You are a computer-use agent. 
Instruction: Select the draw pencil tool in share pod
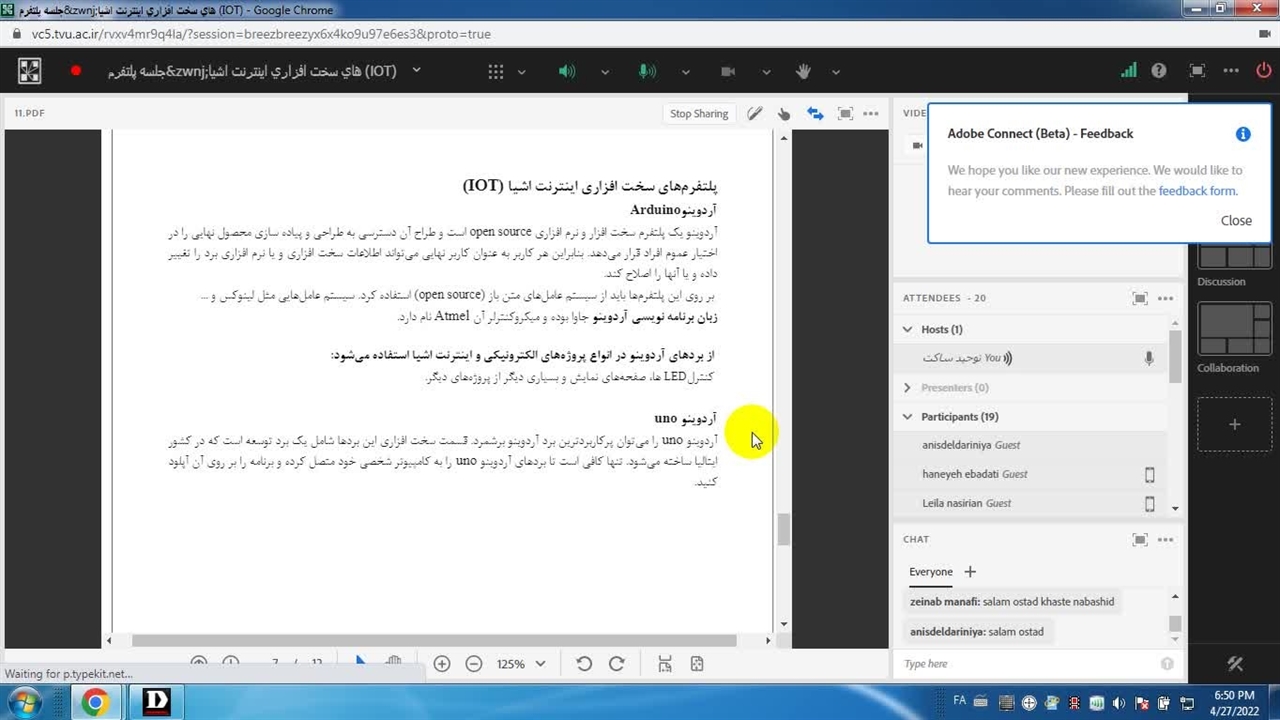click(x=755, y=114)
